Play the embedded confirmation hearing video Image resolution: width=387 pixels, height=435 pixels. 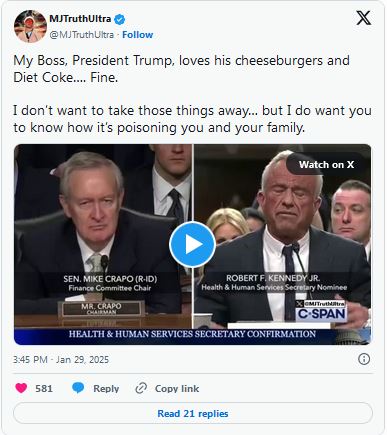(x=192, y=244)
